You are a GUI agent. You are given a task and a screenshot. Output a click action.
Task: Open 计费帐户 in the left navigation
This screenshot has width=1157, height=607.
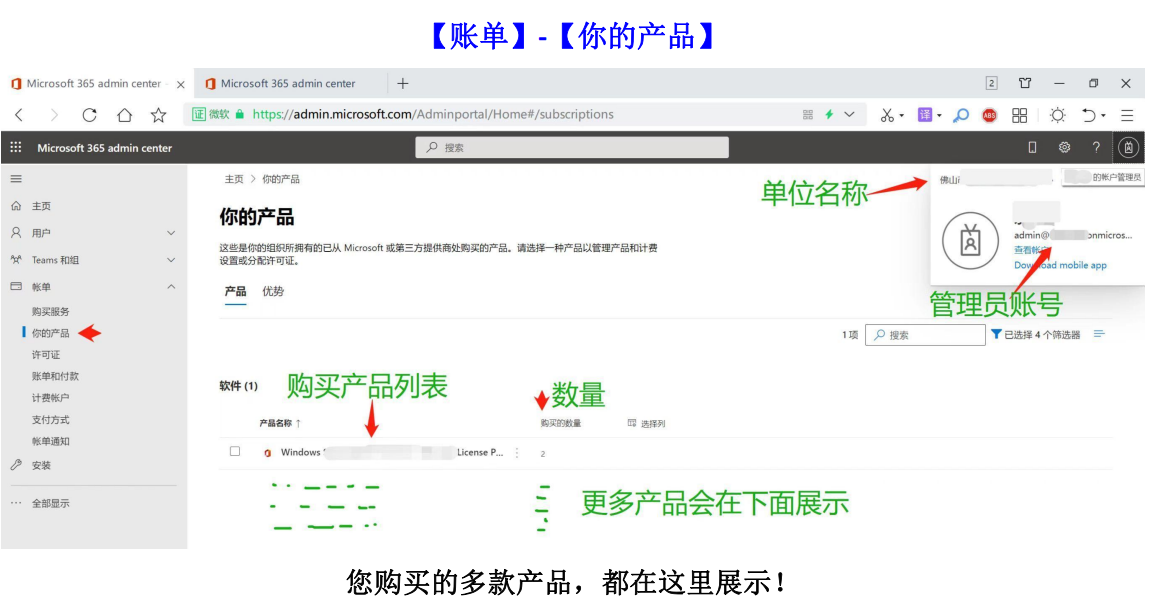[x=51, y=398]
